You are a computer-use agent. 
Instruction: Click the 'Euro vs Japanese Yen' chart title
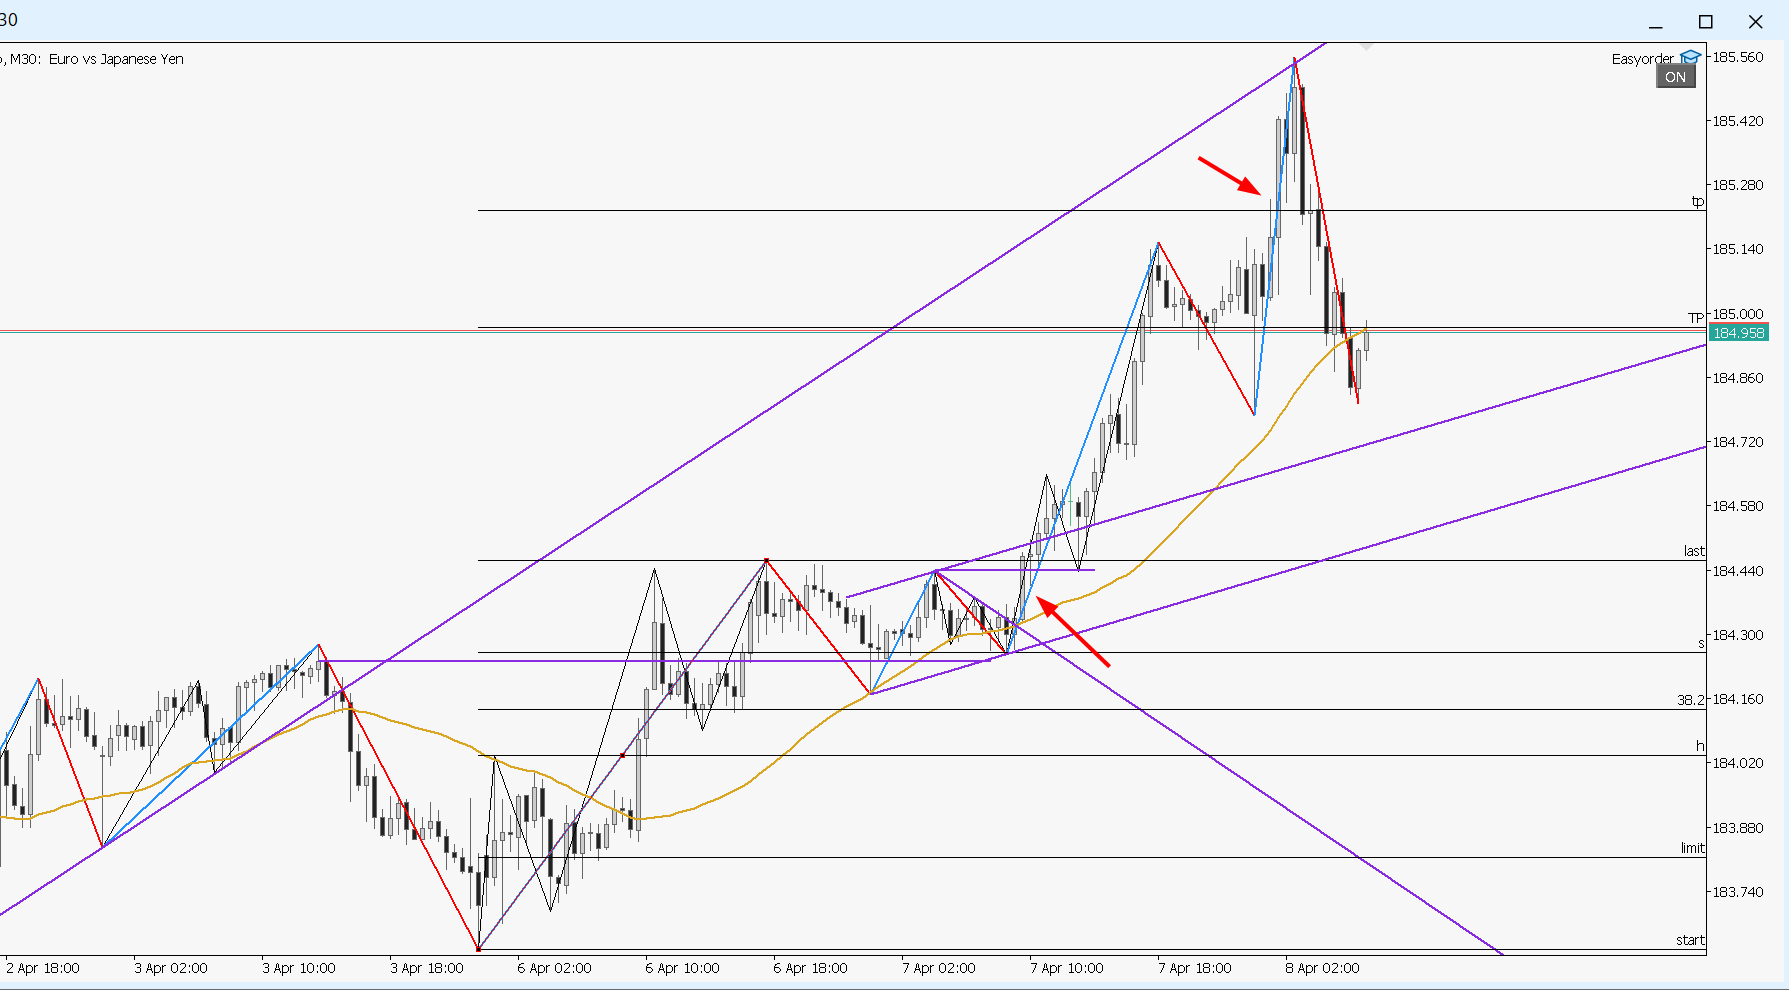click(x=116, y=59)
